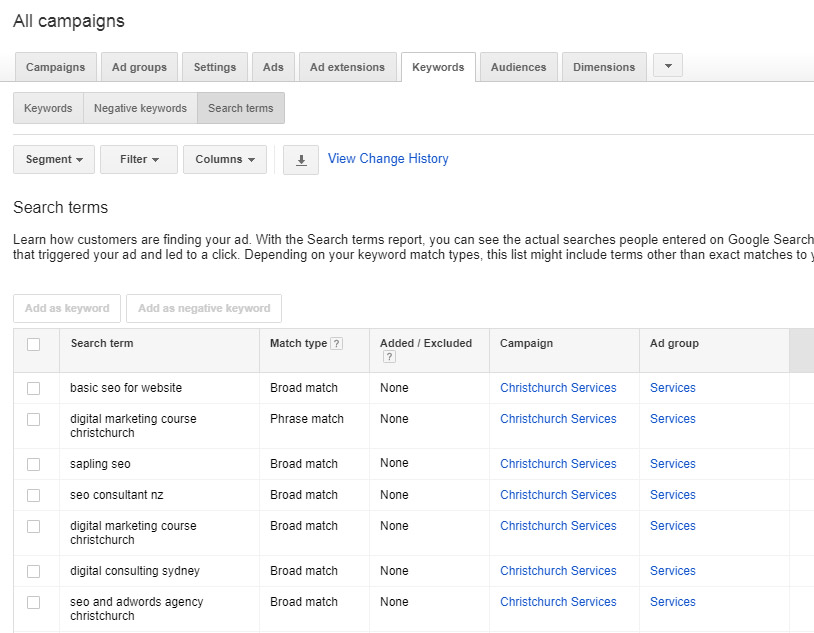The image size is (814, 633).
Task: Open the more tabs arrow beside Dimensions
Action: [x=667, y=67]
